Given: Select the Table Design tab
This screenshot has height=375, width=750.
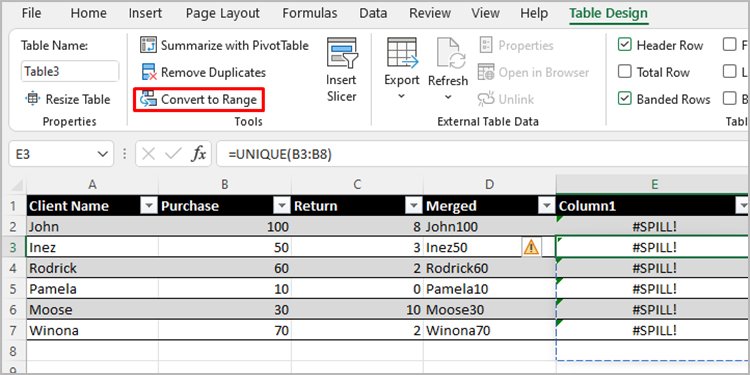Looking at the screenshot, I should point(608,13).
